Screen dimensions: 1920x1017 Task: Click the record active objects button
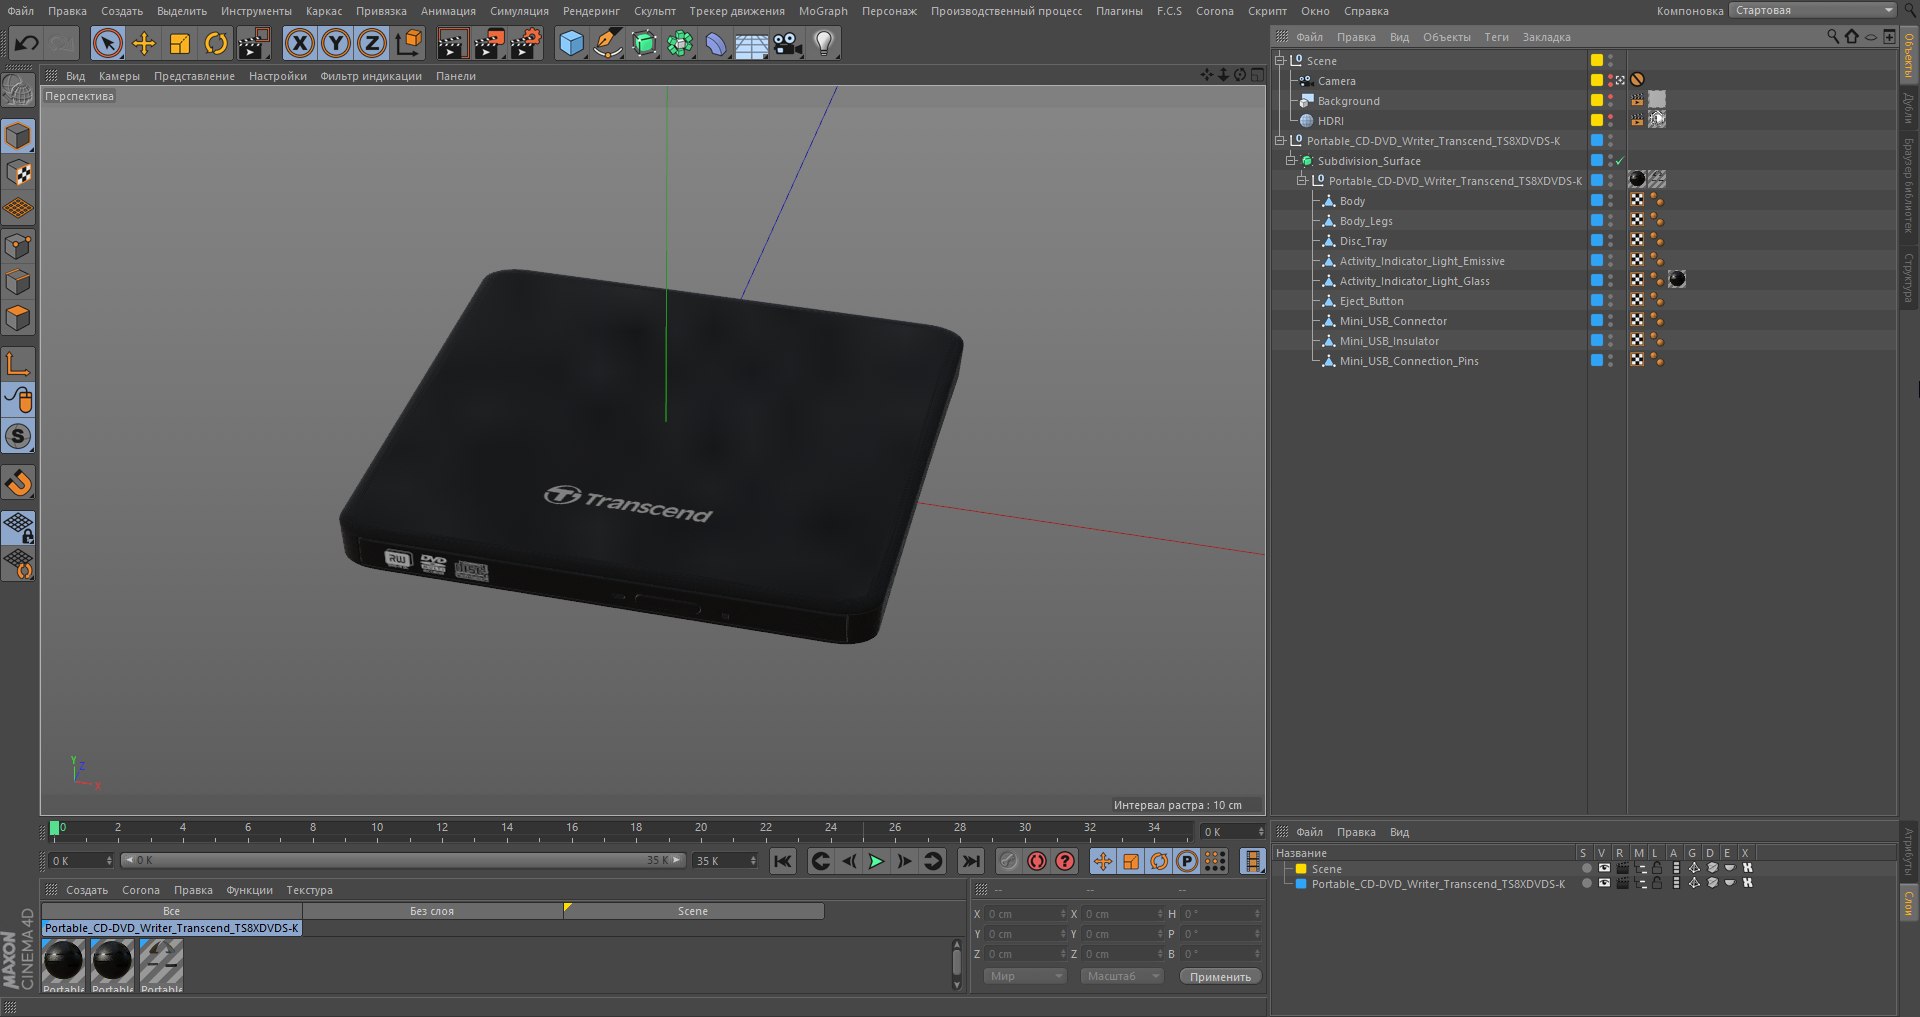pos(1009,861)
